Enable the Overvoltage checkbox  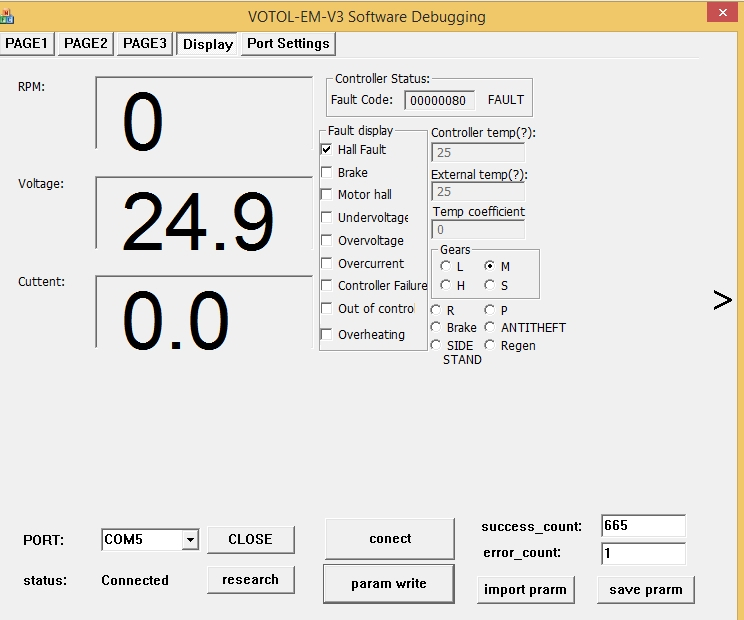pyautogui.click(x=327, y=240)
